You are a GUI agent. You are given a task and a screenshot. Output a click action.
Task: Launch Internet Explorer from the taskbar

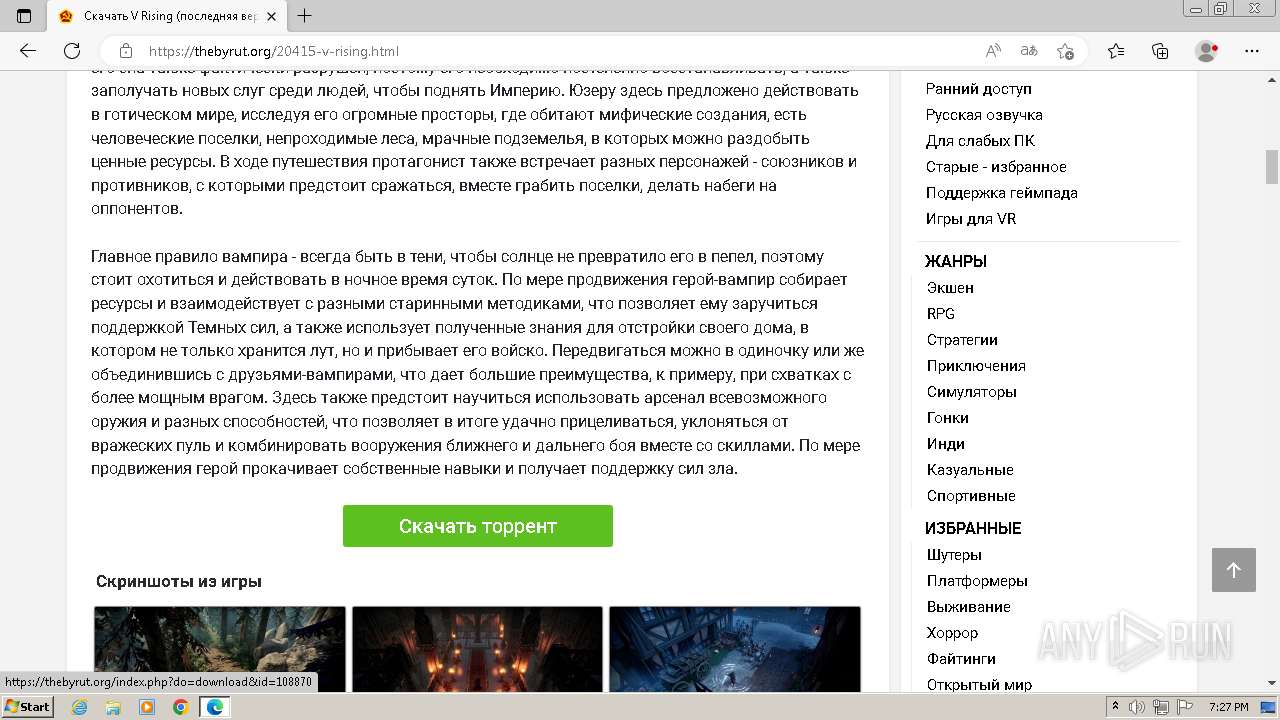[x=80, y=707]
